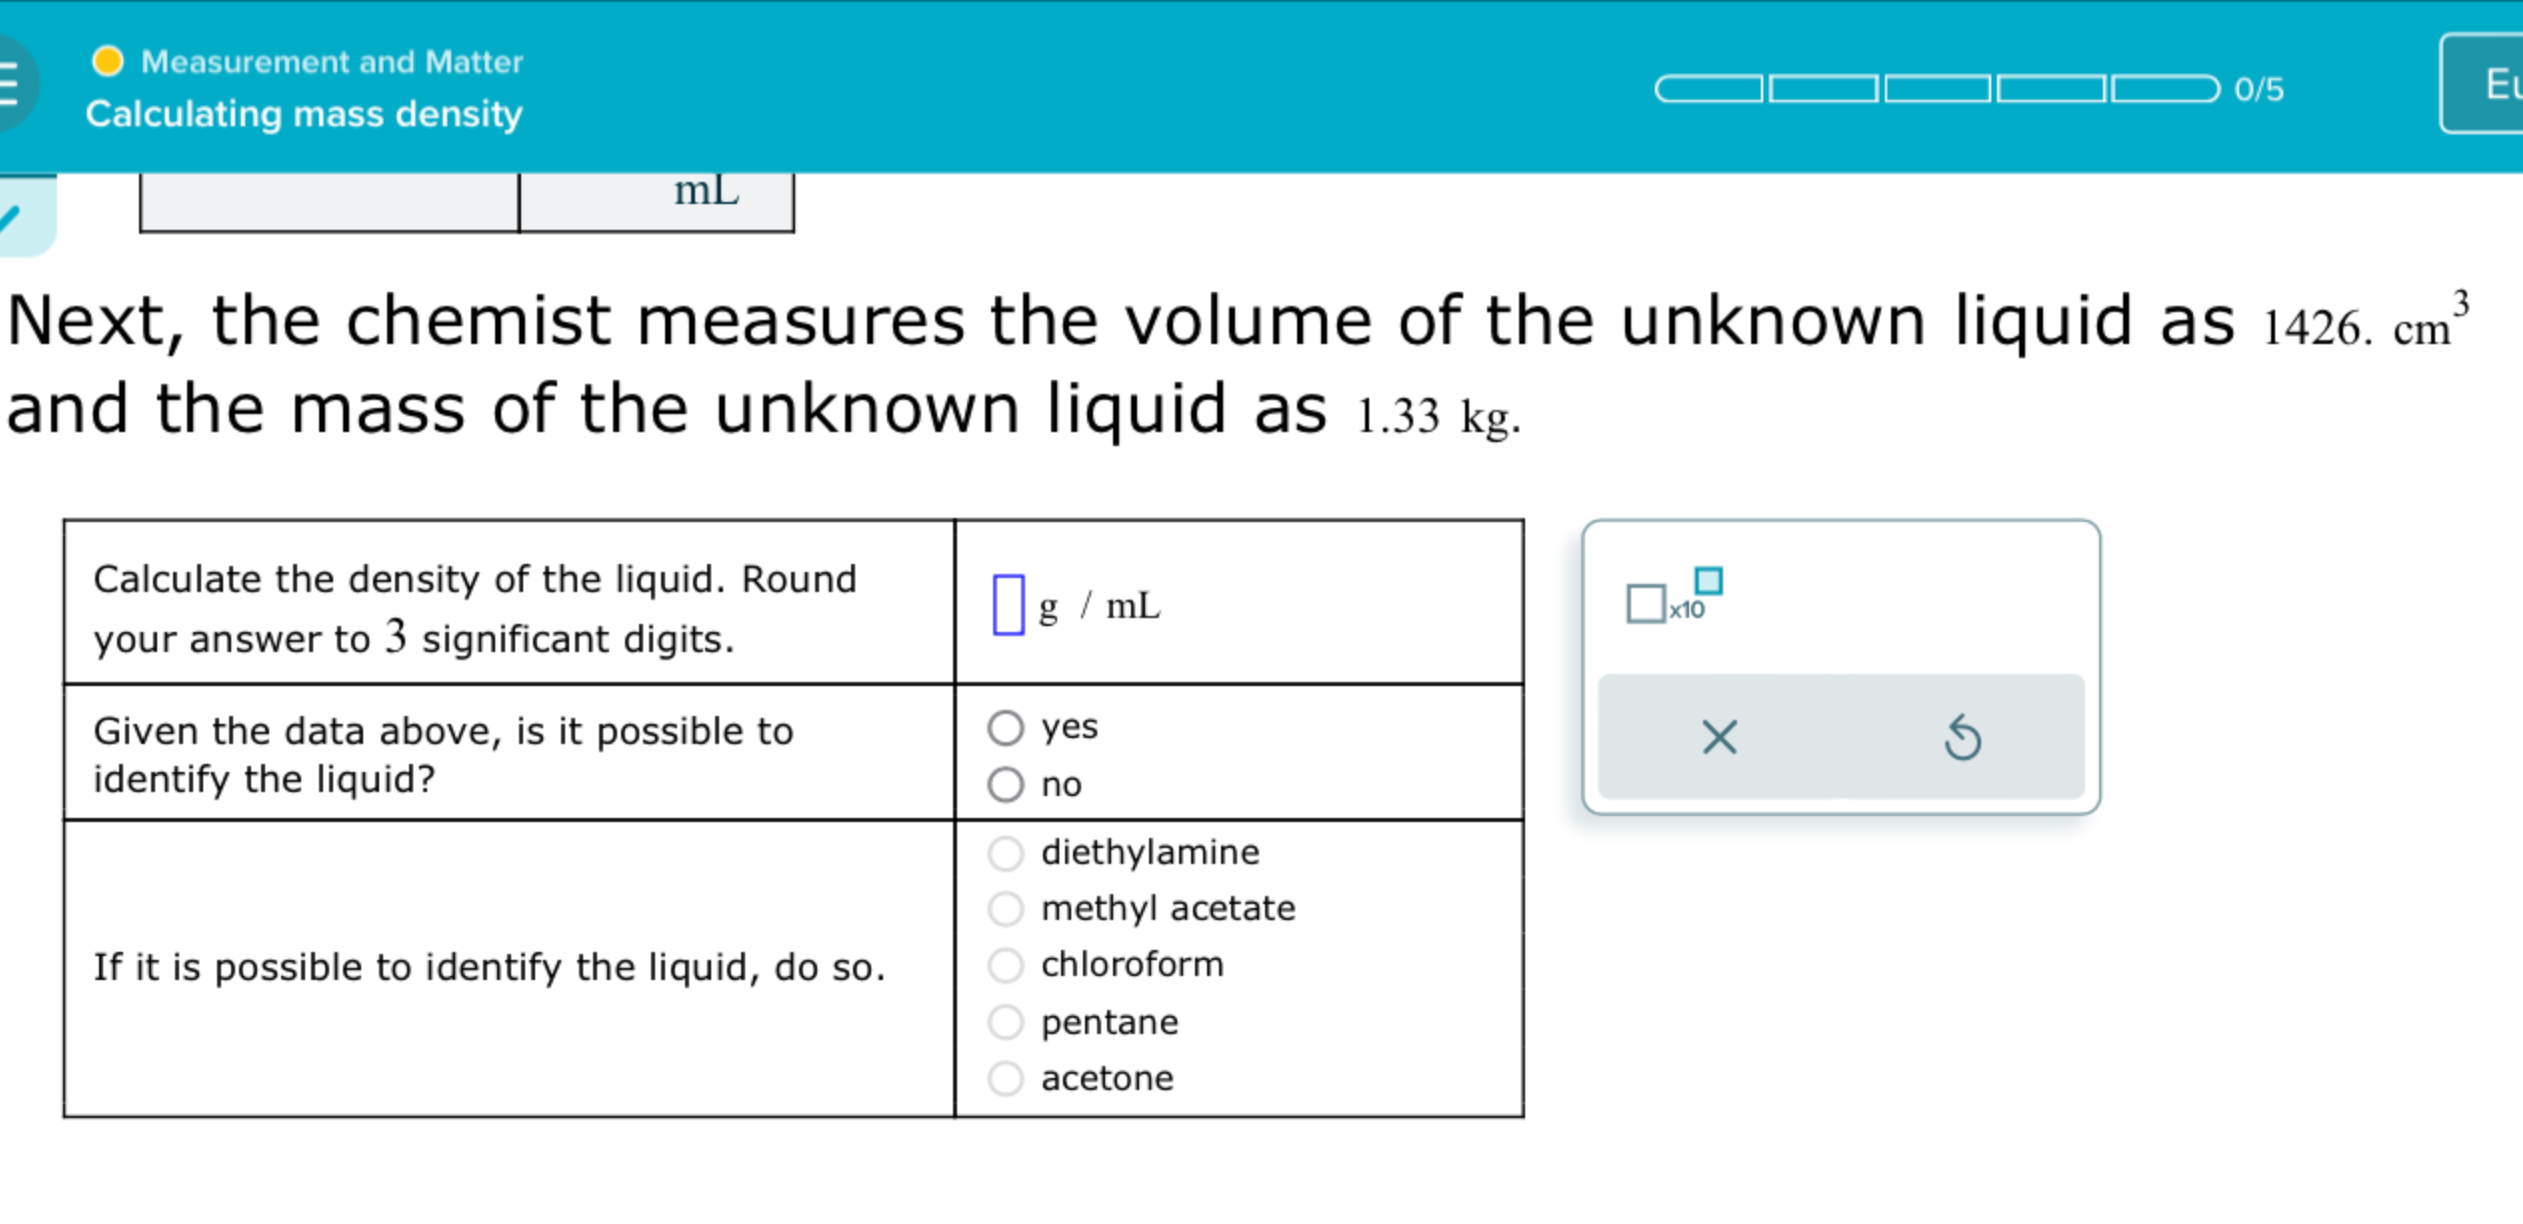The width and height of the screenshot is (2523, 1224).
Task: Click the "Calculating mass density" lesson title
Action: click(304, 115)
